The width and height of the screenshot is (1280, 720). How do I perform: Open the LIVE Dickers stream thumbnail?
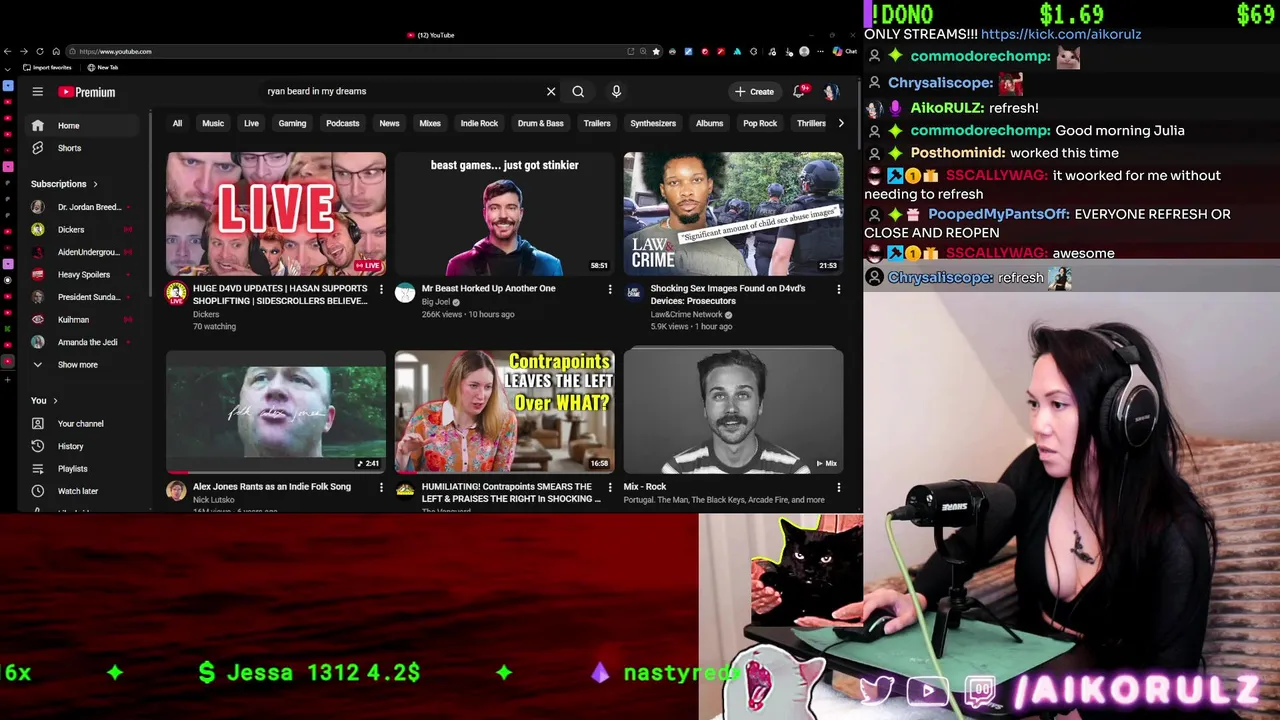(x=276, y=214)
